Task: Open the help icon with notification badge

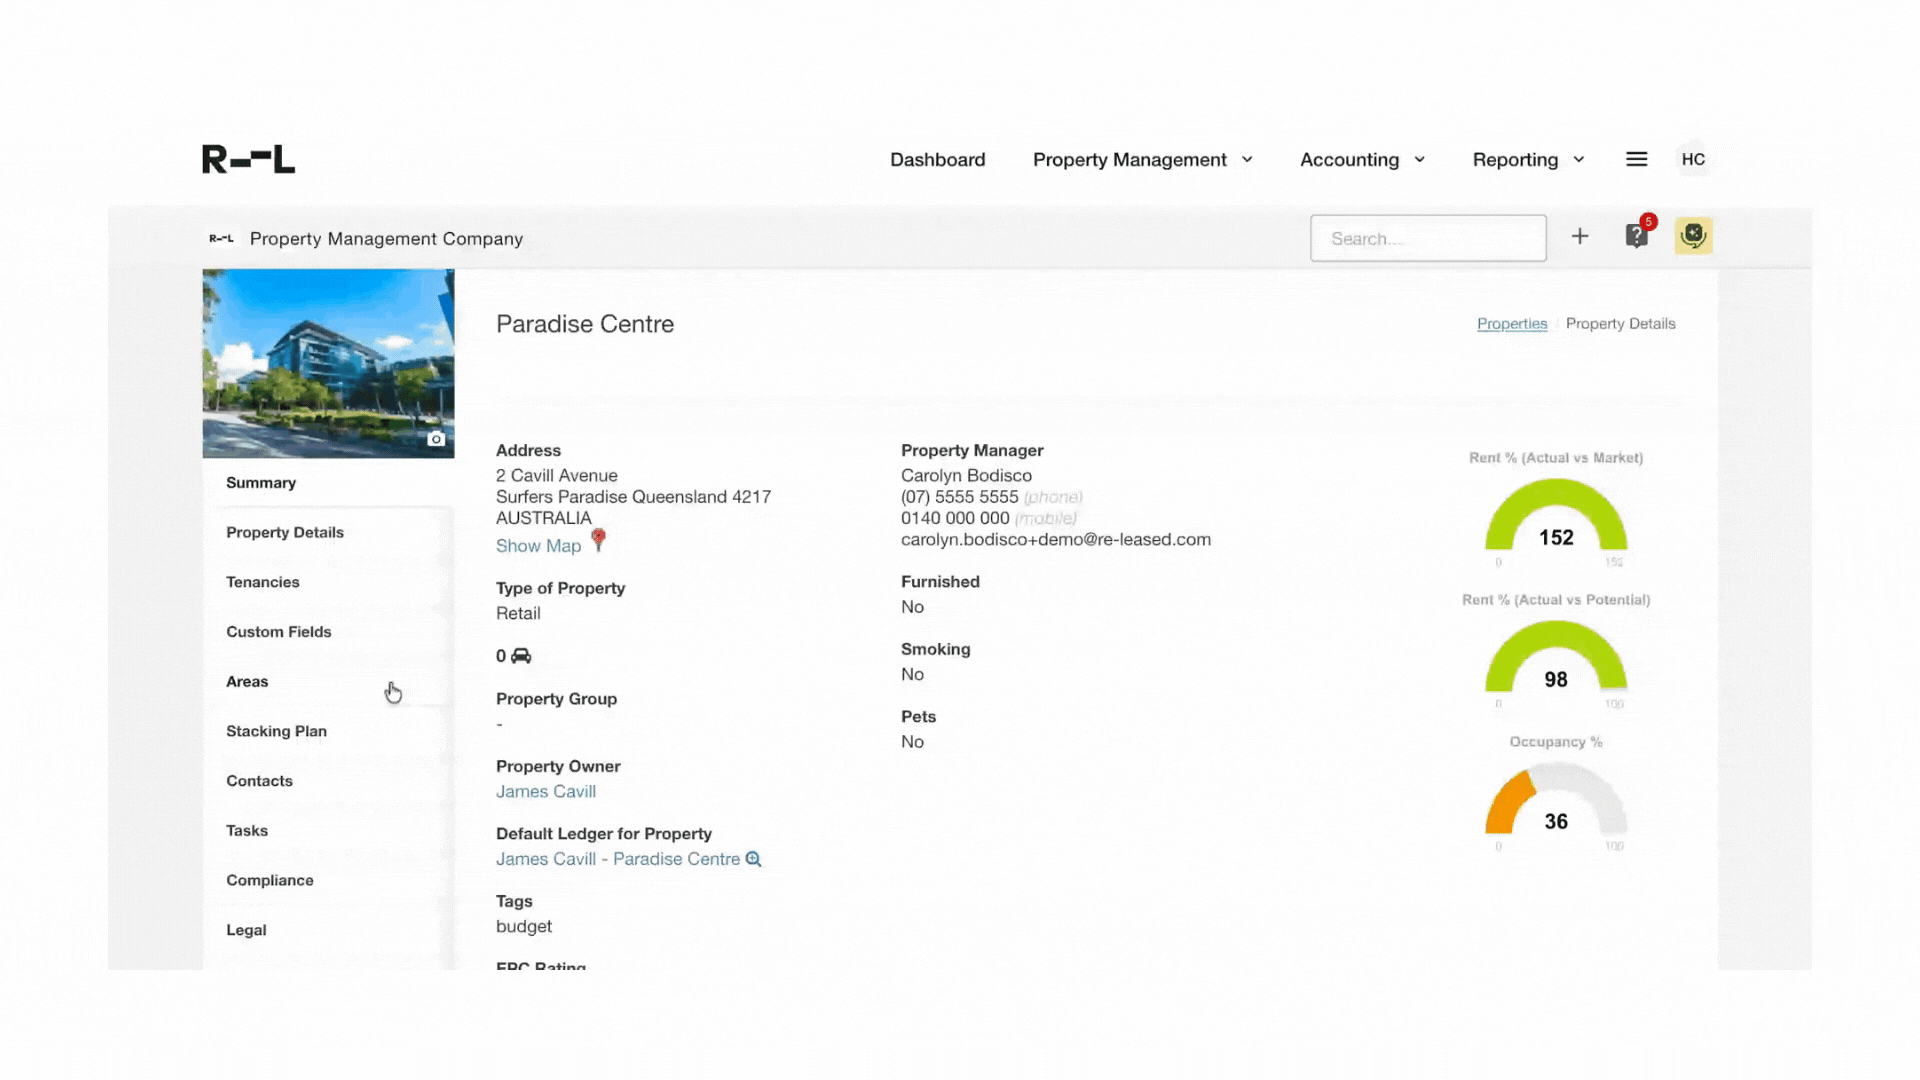Action: (x=1636, y=237)
